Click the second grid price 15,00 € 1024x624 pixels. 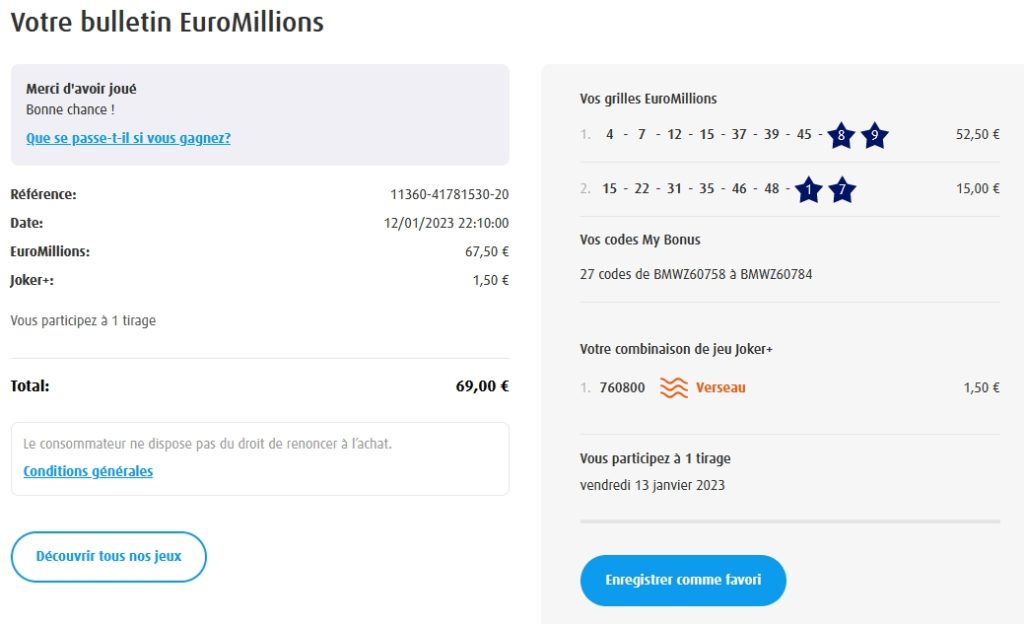977,189
